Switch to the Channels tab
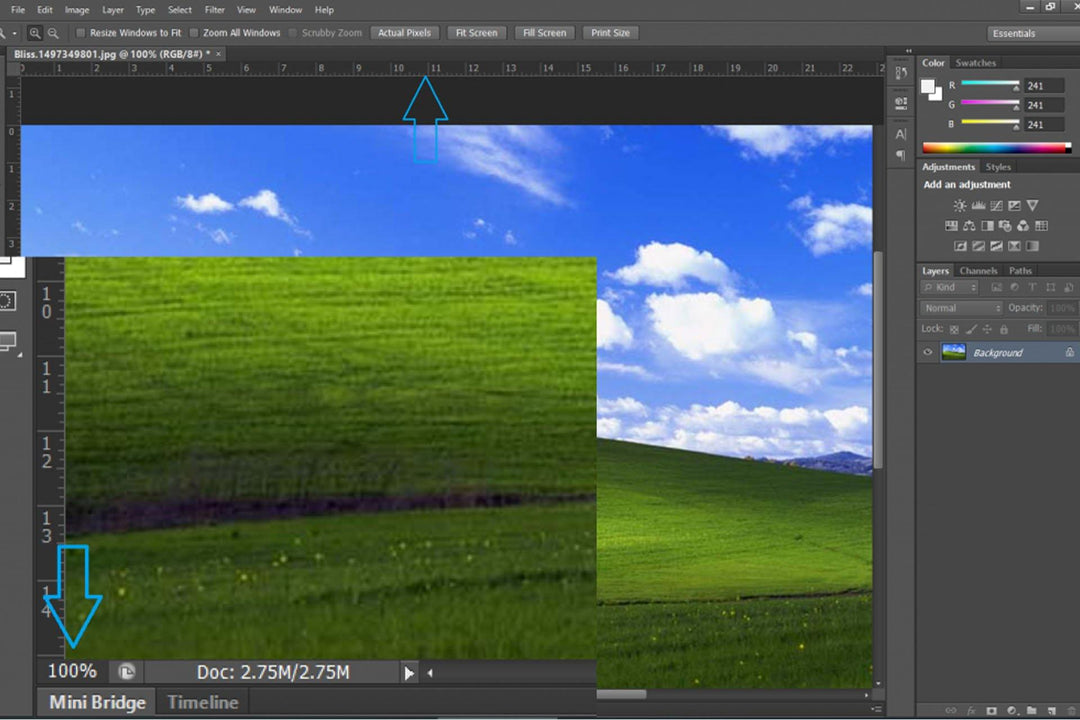 978,271
